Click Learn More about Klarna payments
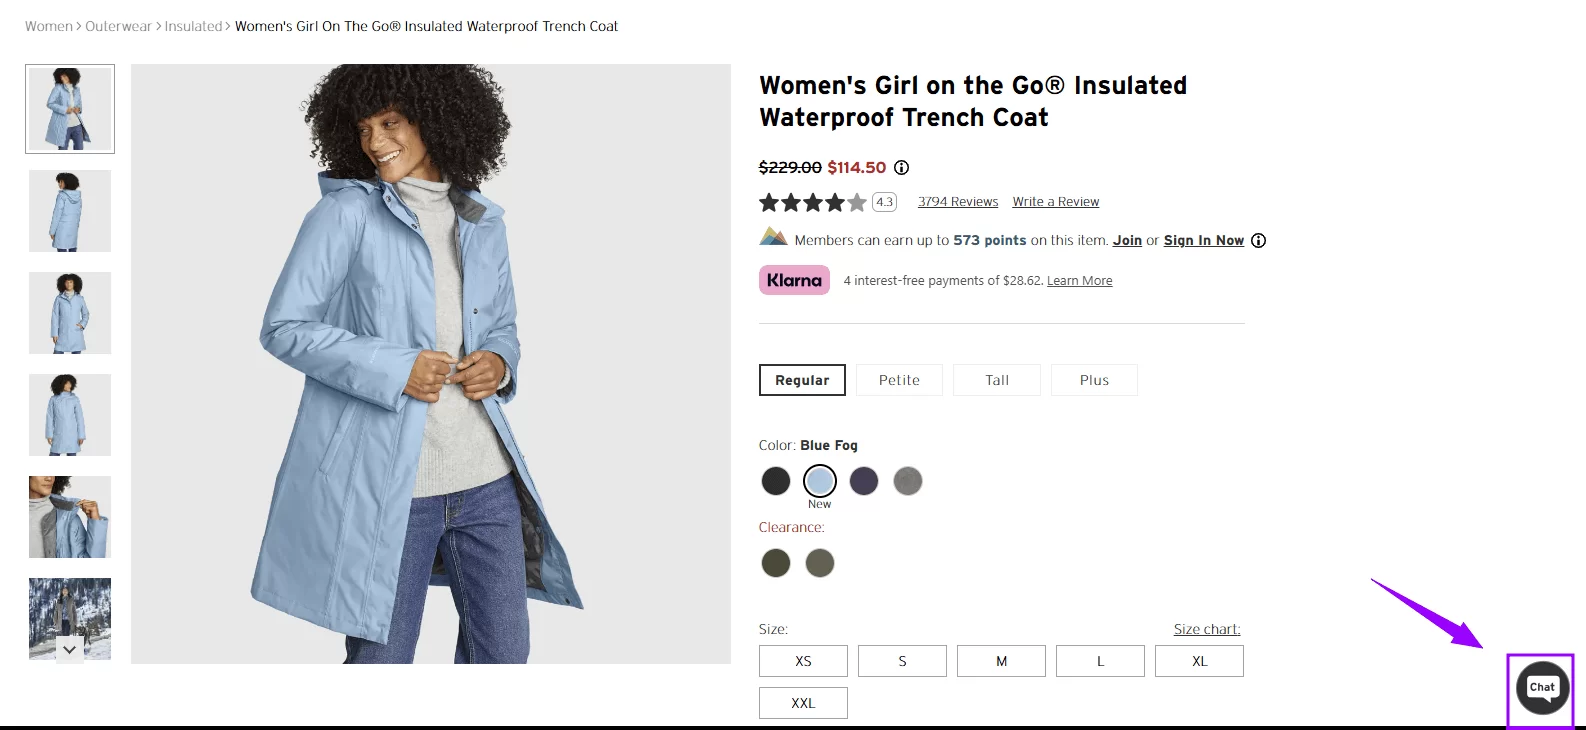This screenshot has width=1586, height=730. coord(1079,280)
